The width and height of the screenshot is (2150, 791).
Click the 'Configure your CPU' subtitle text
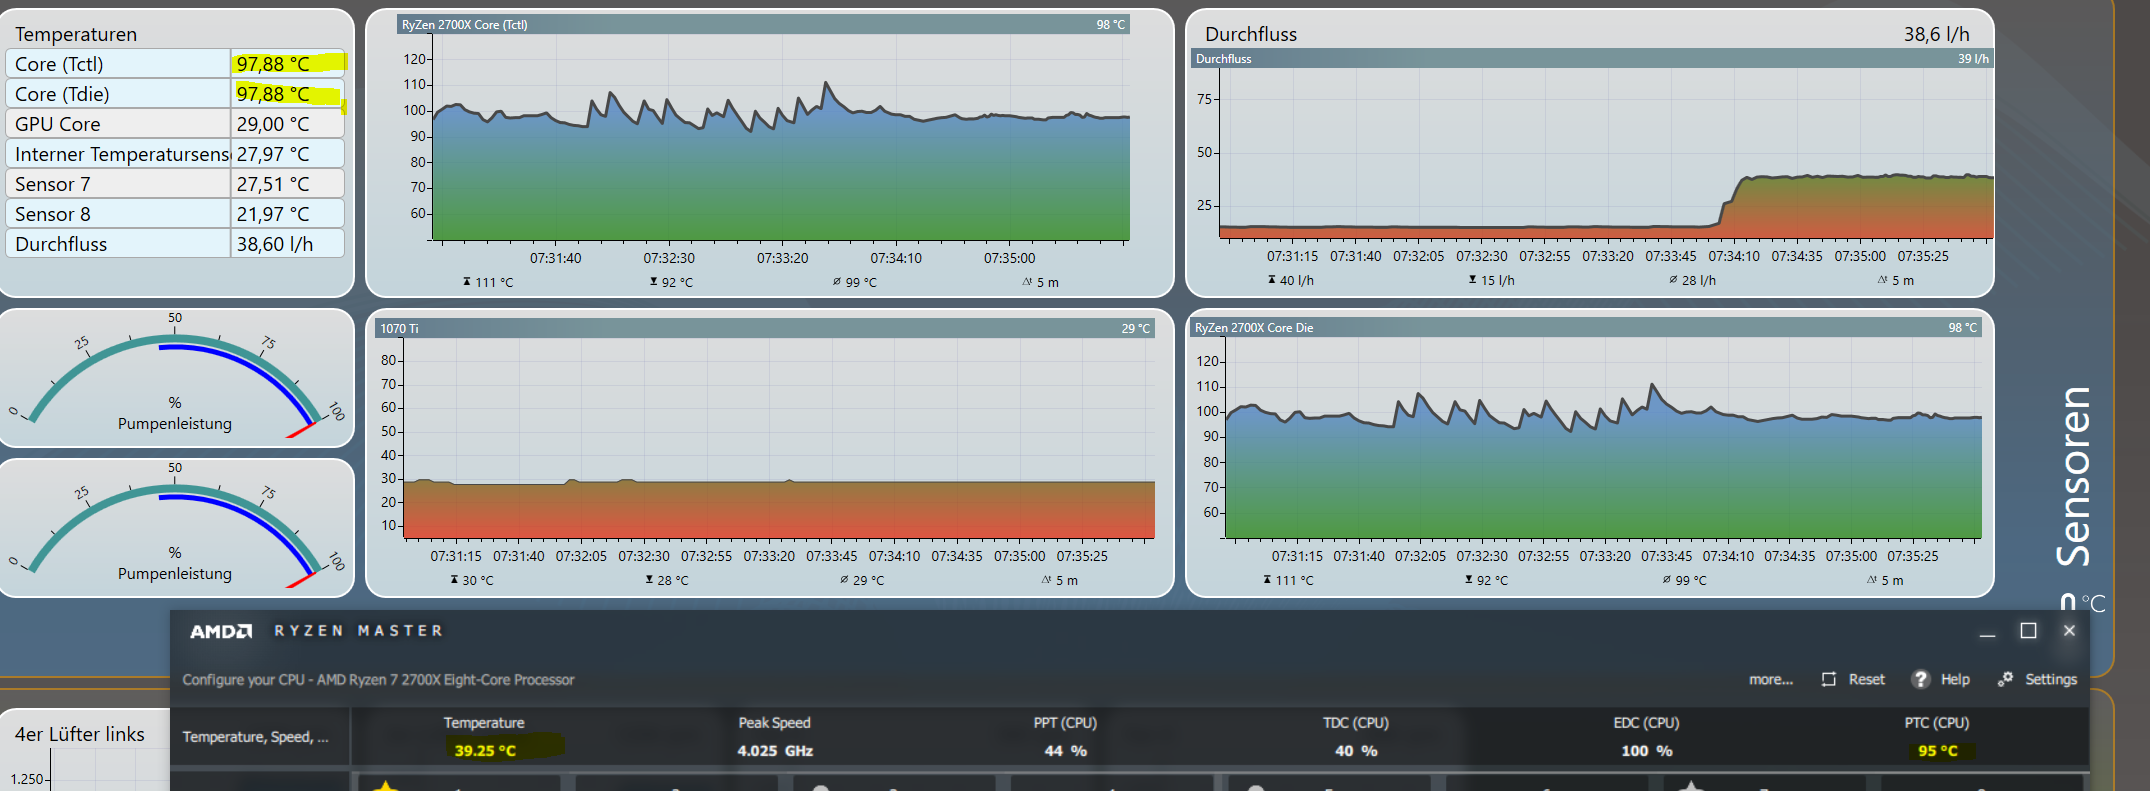point(378,680)
